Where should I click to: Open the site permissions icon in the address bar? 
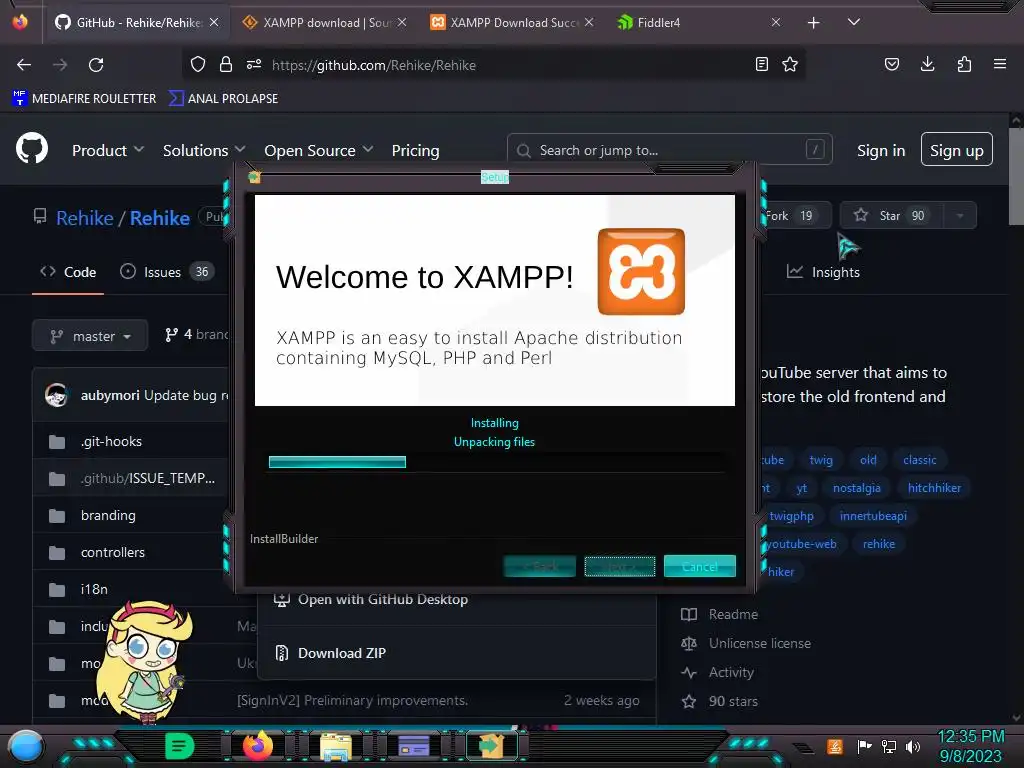point(254,64)
